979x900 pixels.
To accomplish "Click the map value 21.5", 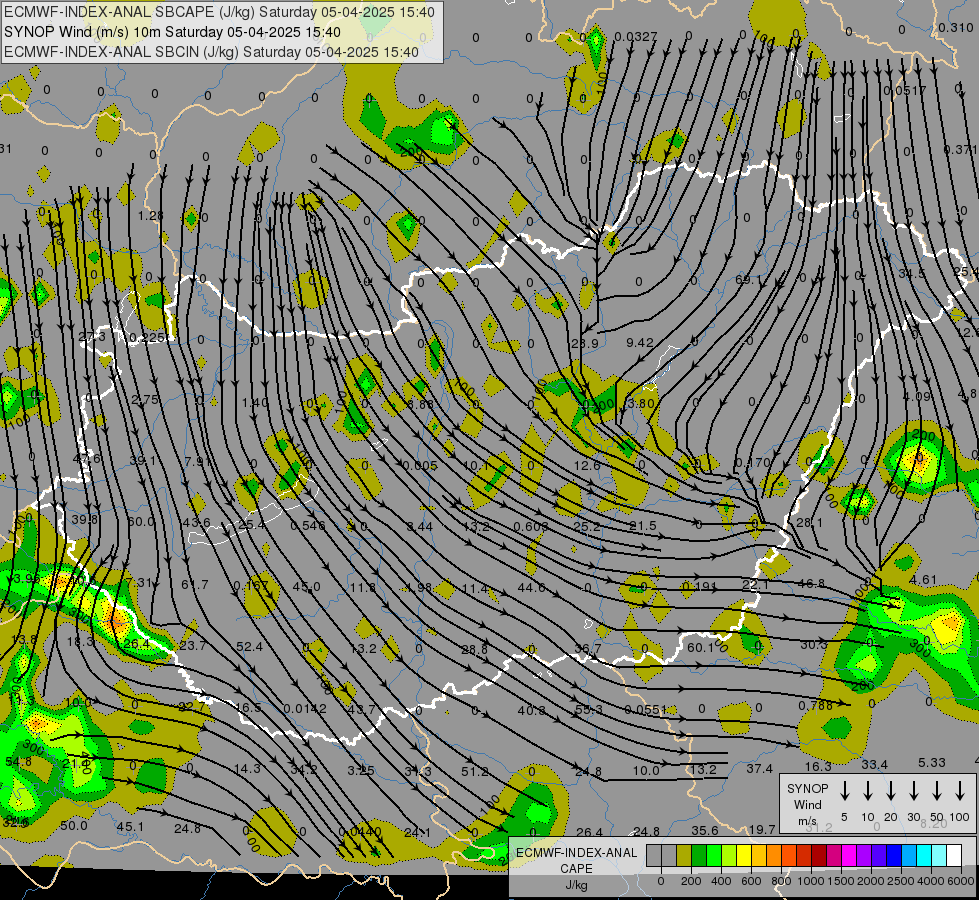I will point(642,526).
